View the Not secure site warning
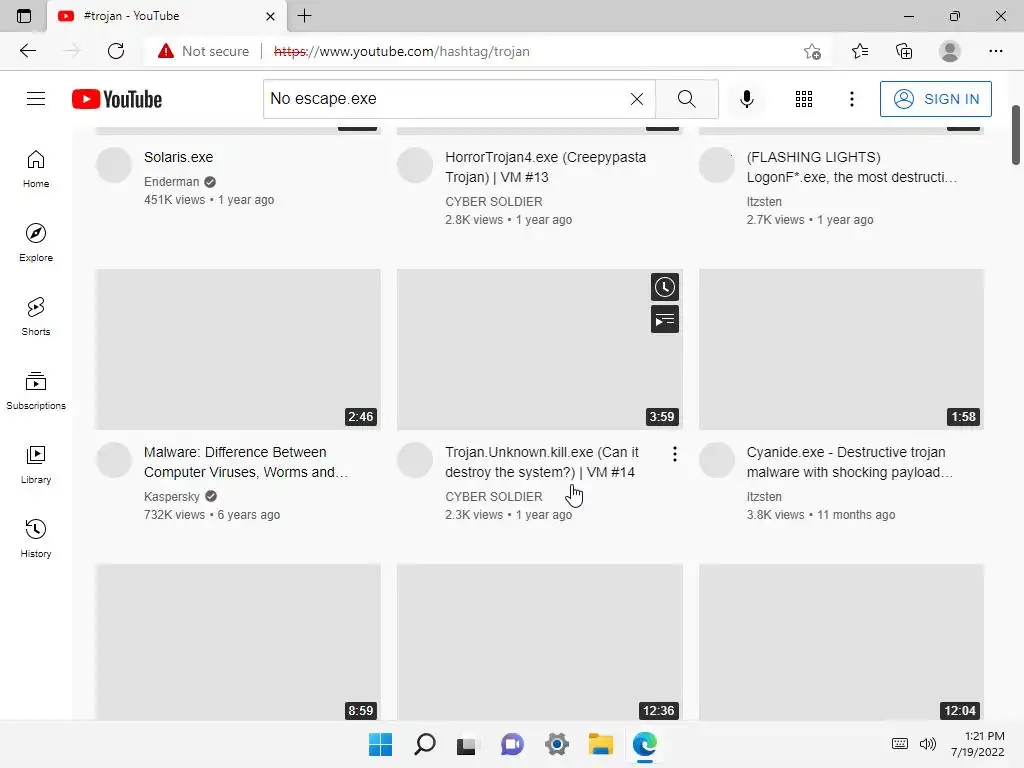1024x768 pixels. coord(203,51)
